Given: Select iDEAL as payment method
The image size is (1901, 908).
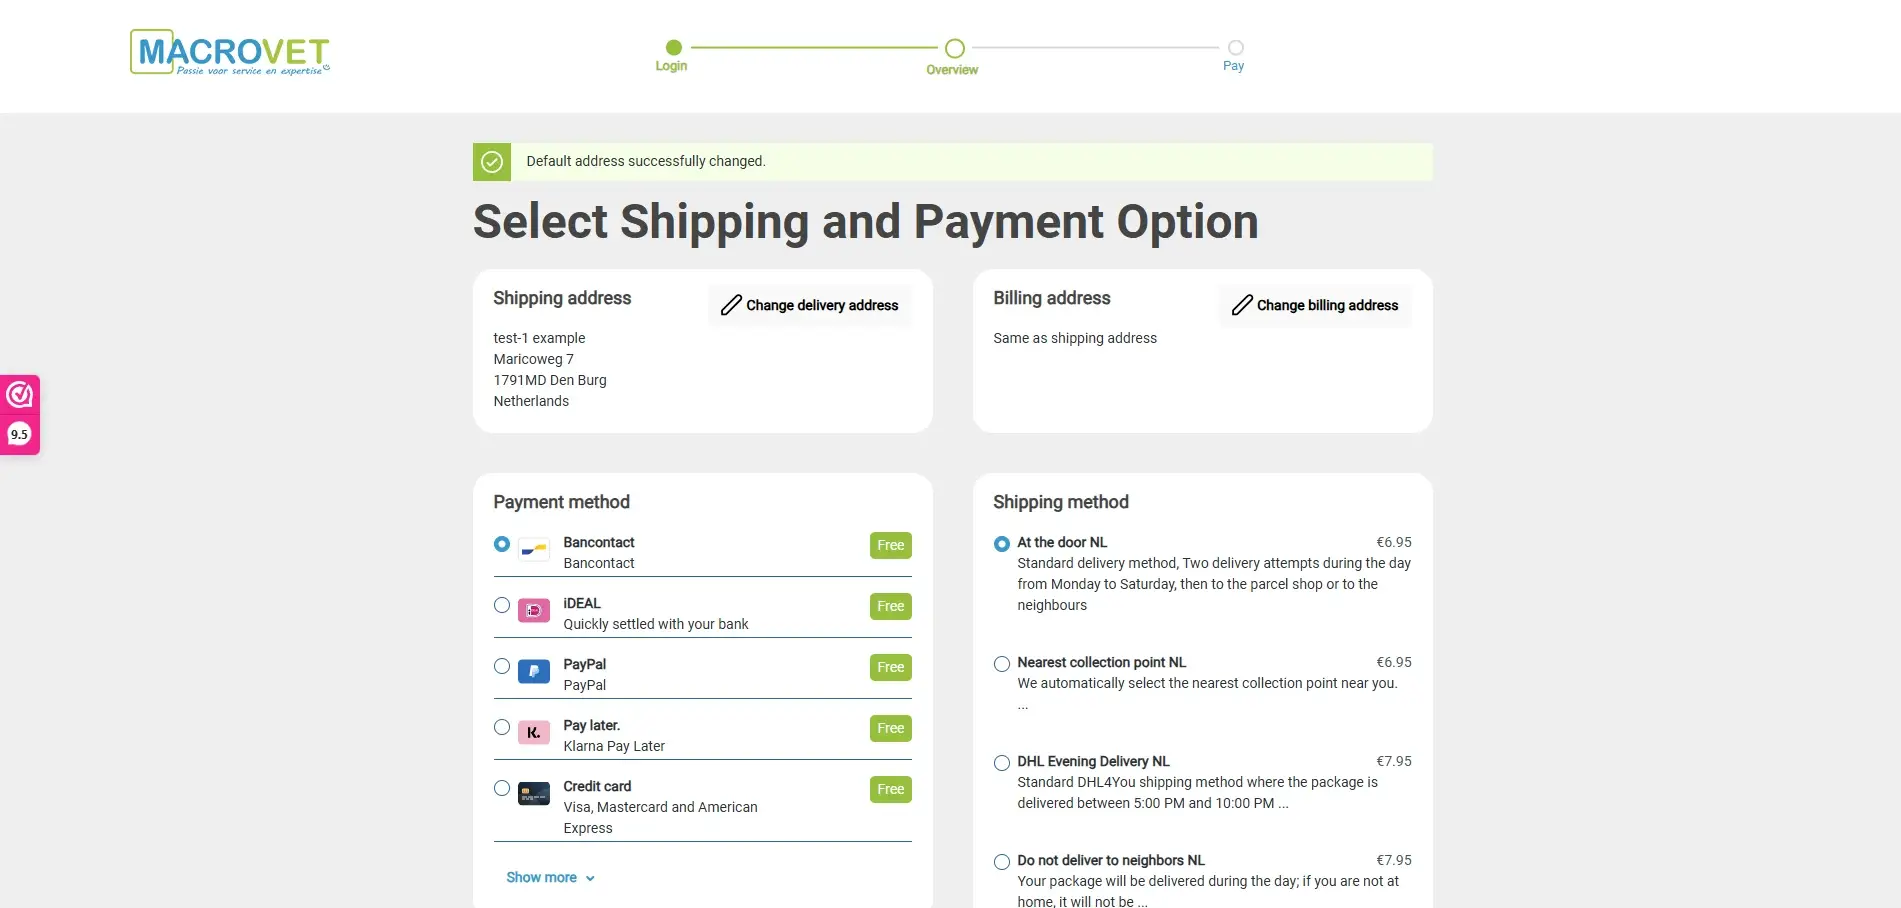Looking at the screenshot, I should click(x=501, y=605).
